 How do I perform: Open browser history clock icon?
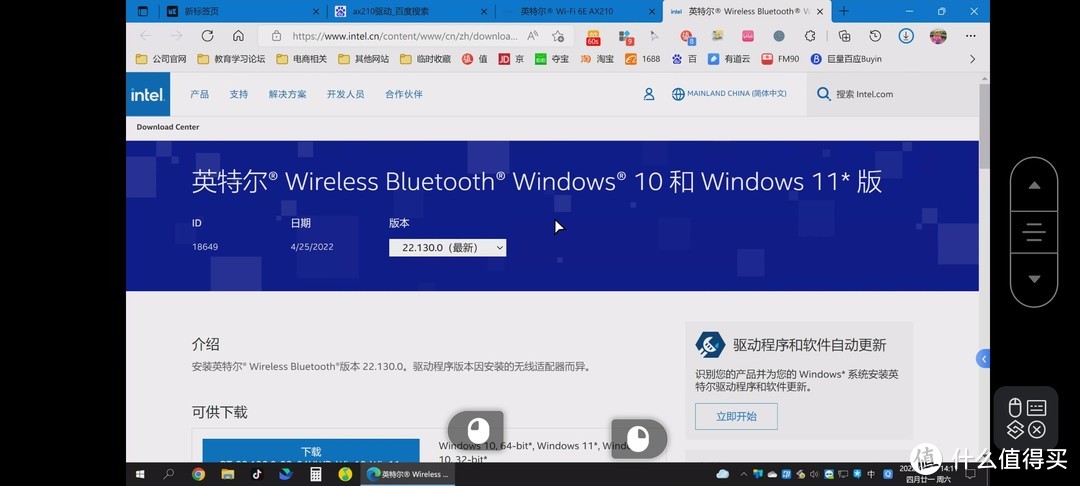pyautogui.click(x=875, y=36)
